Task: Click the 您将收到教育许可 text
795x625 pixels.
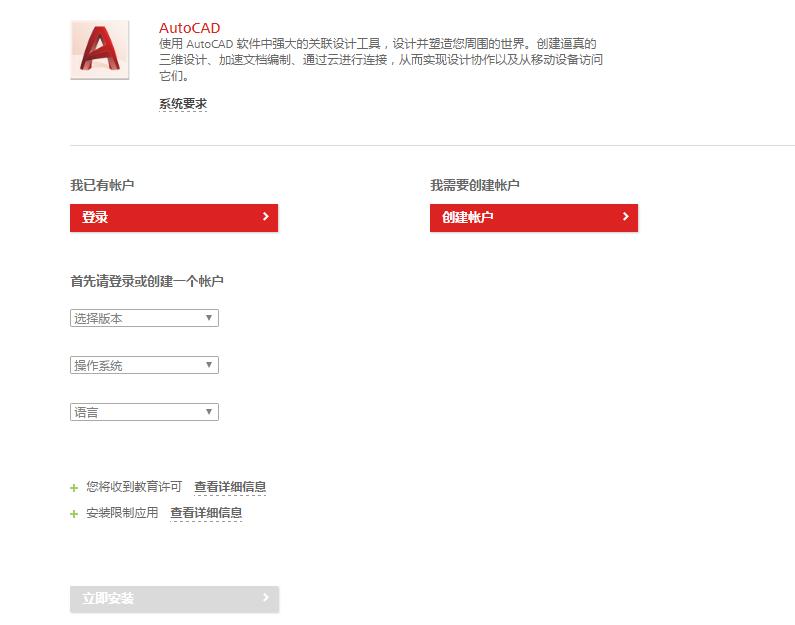Action: point(134,487)
